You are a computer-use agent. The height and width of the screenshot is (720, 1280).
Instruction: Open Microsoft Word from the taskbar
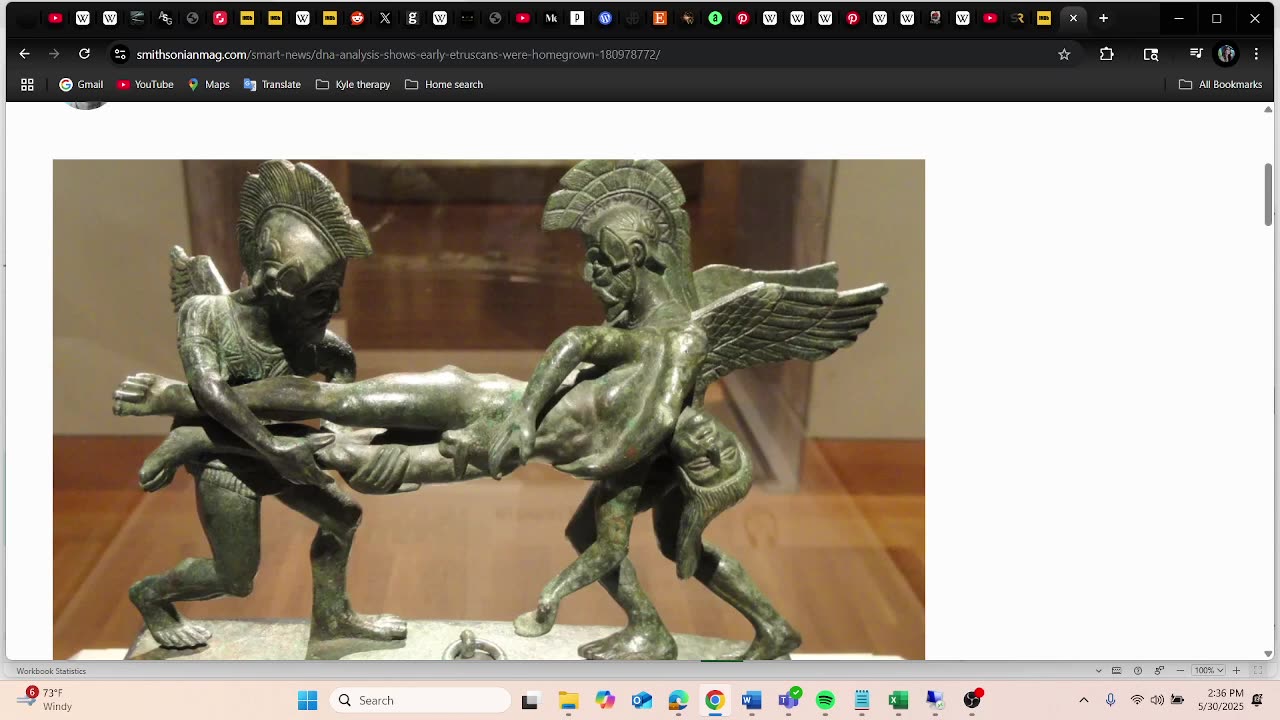click(x=751, y=700)
